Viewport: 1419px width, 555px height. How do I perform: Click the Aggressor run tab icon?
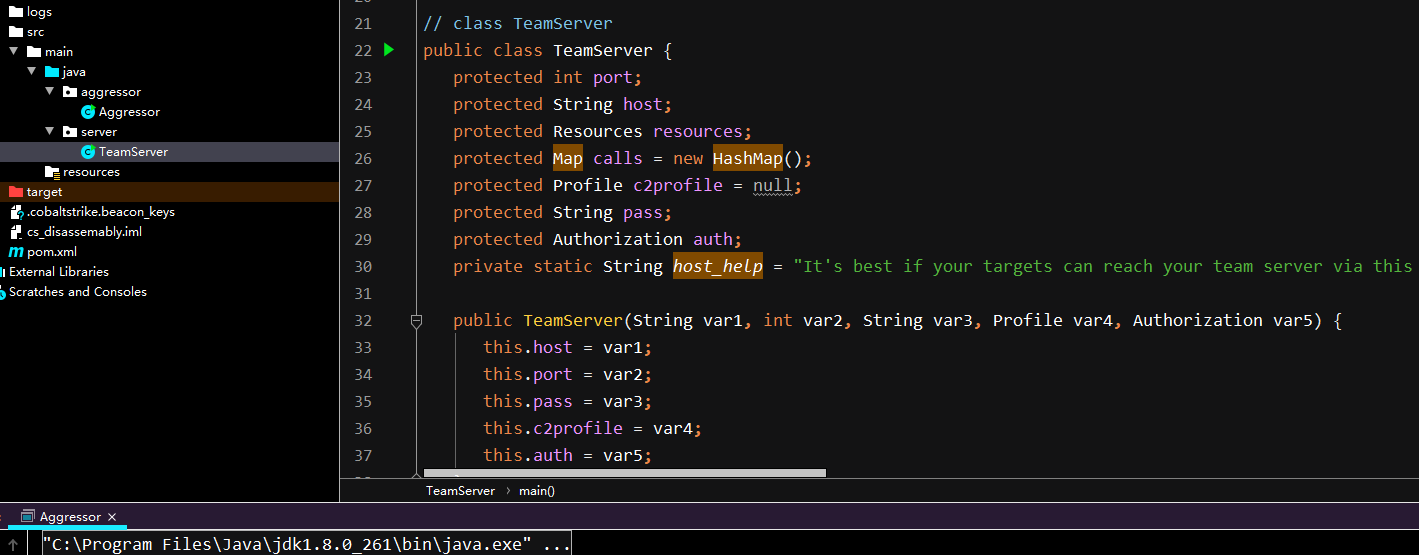click(x=27, y=517)
